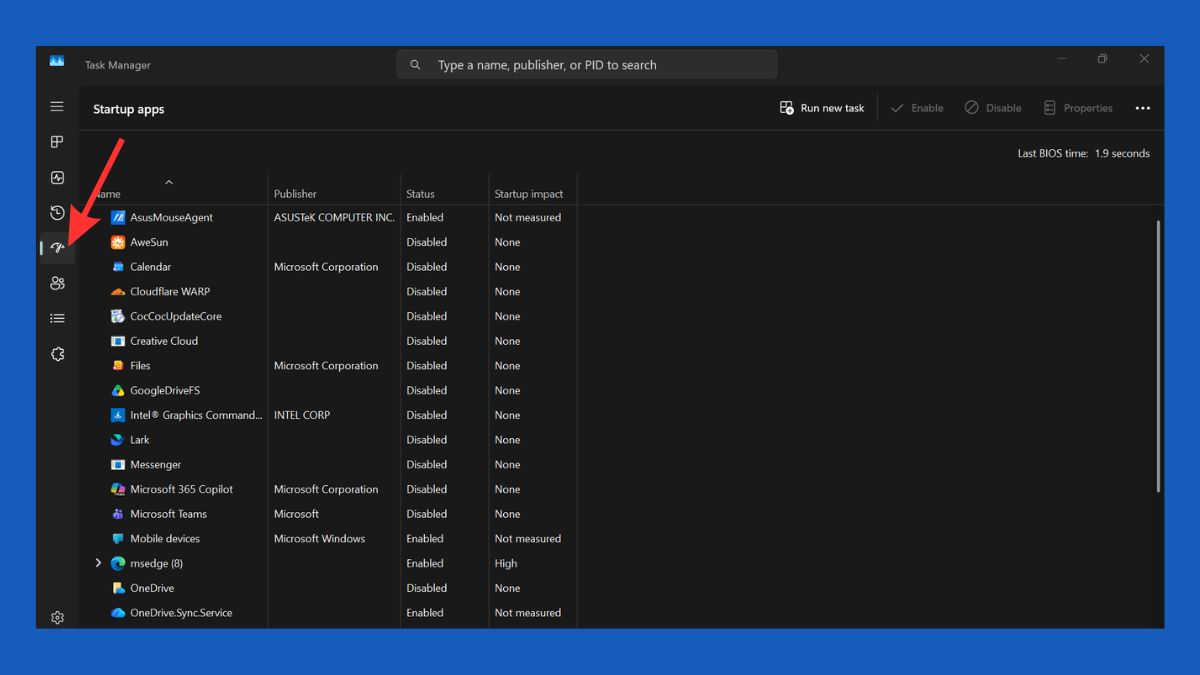Click the GoogleDriveFS app icon
1200x675 pixels.
coord(118,390)
